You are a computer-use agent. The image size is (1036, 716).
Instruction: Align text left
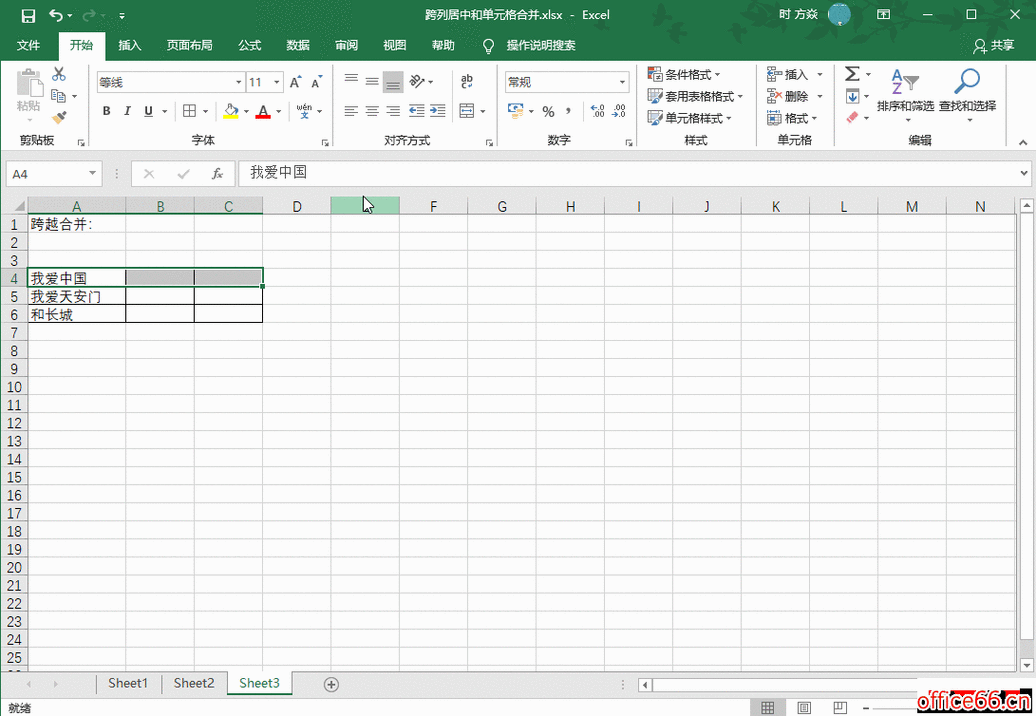[352, 111]
